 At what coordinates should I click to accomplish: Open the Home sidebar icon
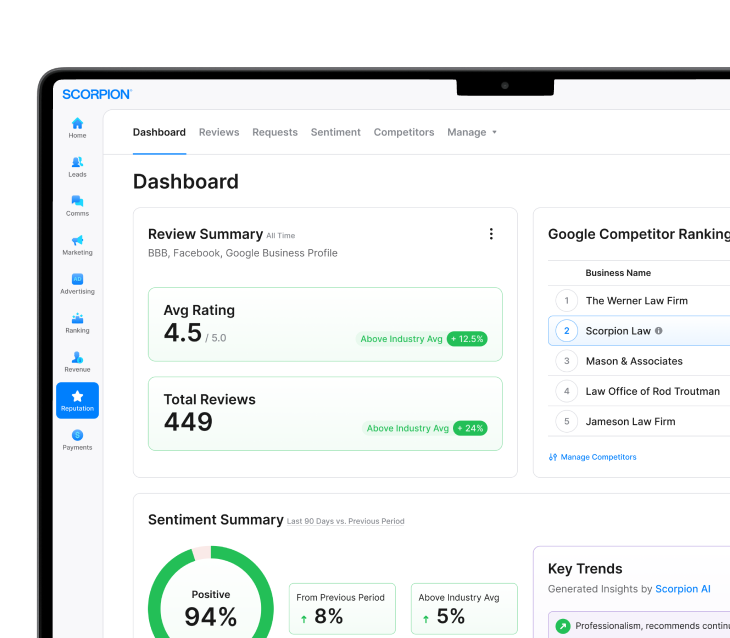pos(77,123)
